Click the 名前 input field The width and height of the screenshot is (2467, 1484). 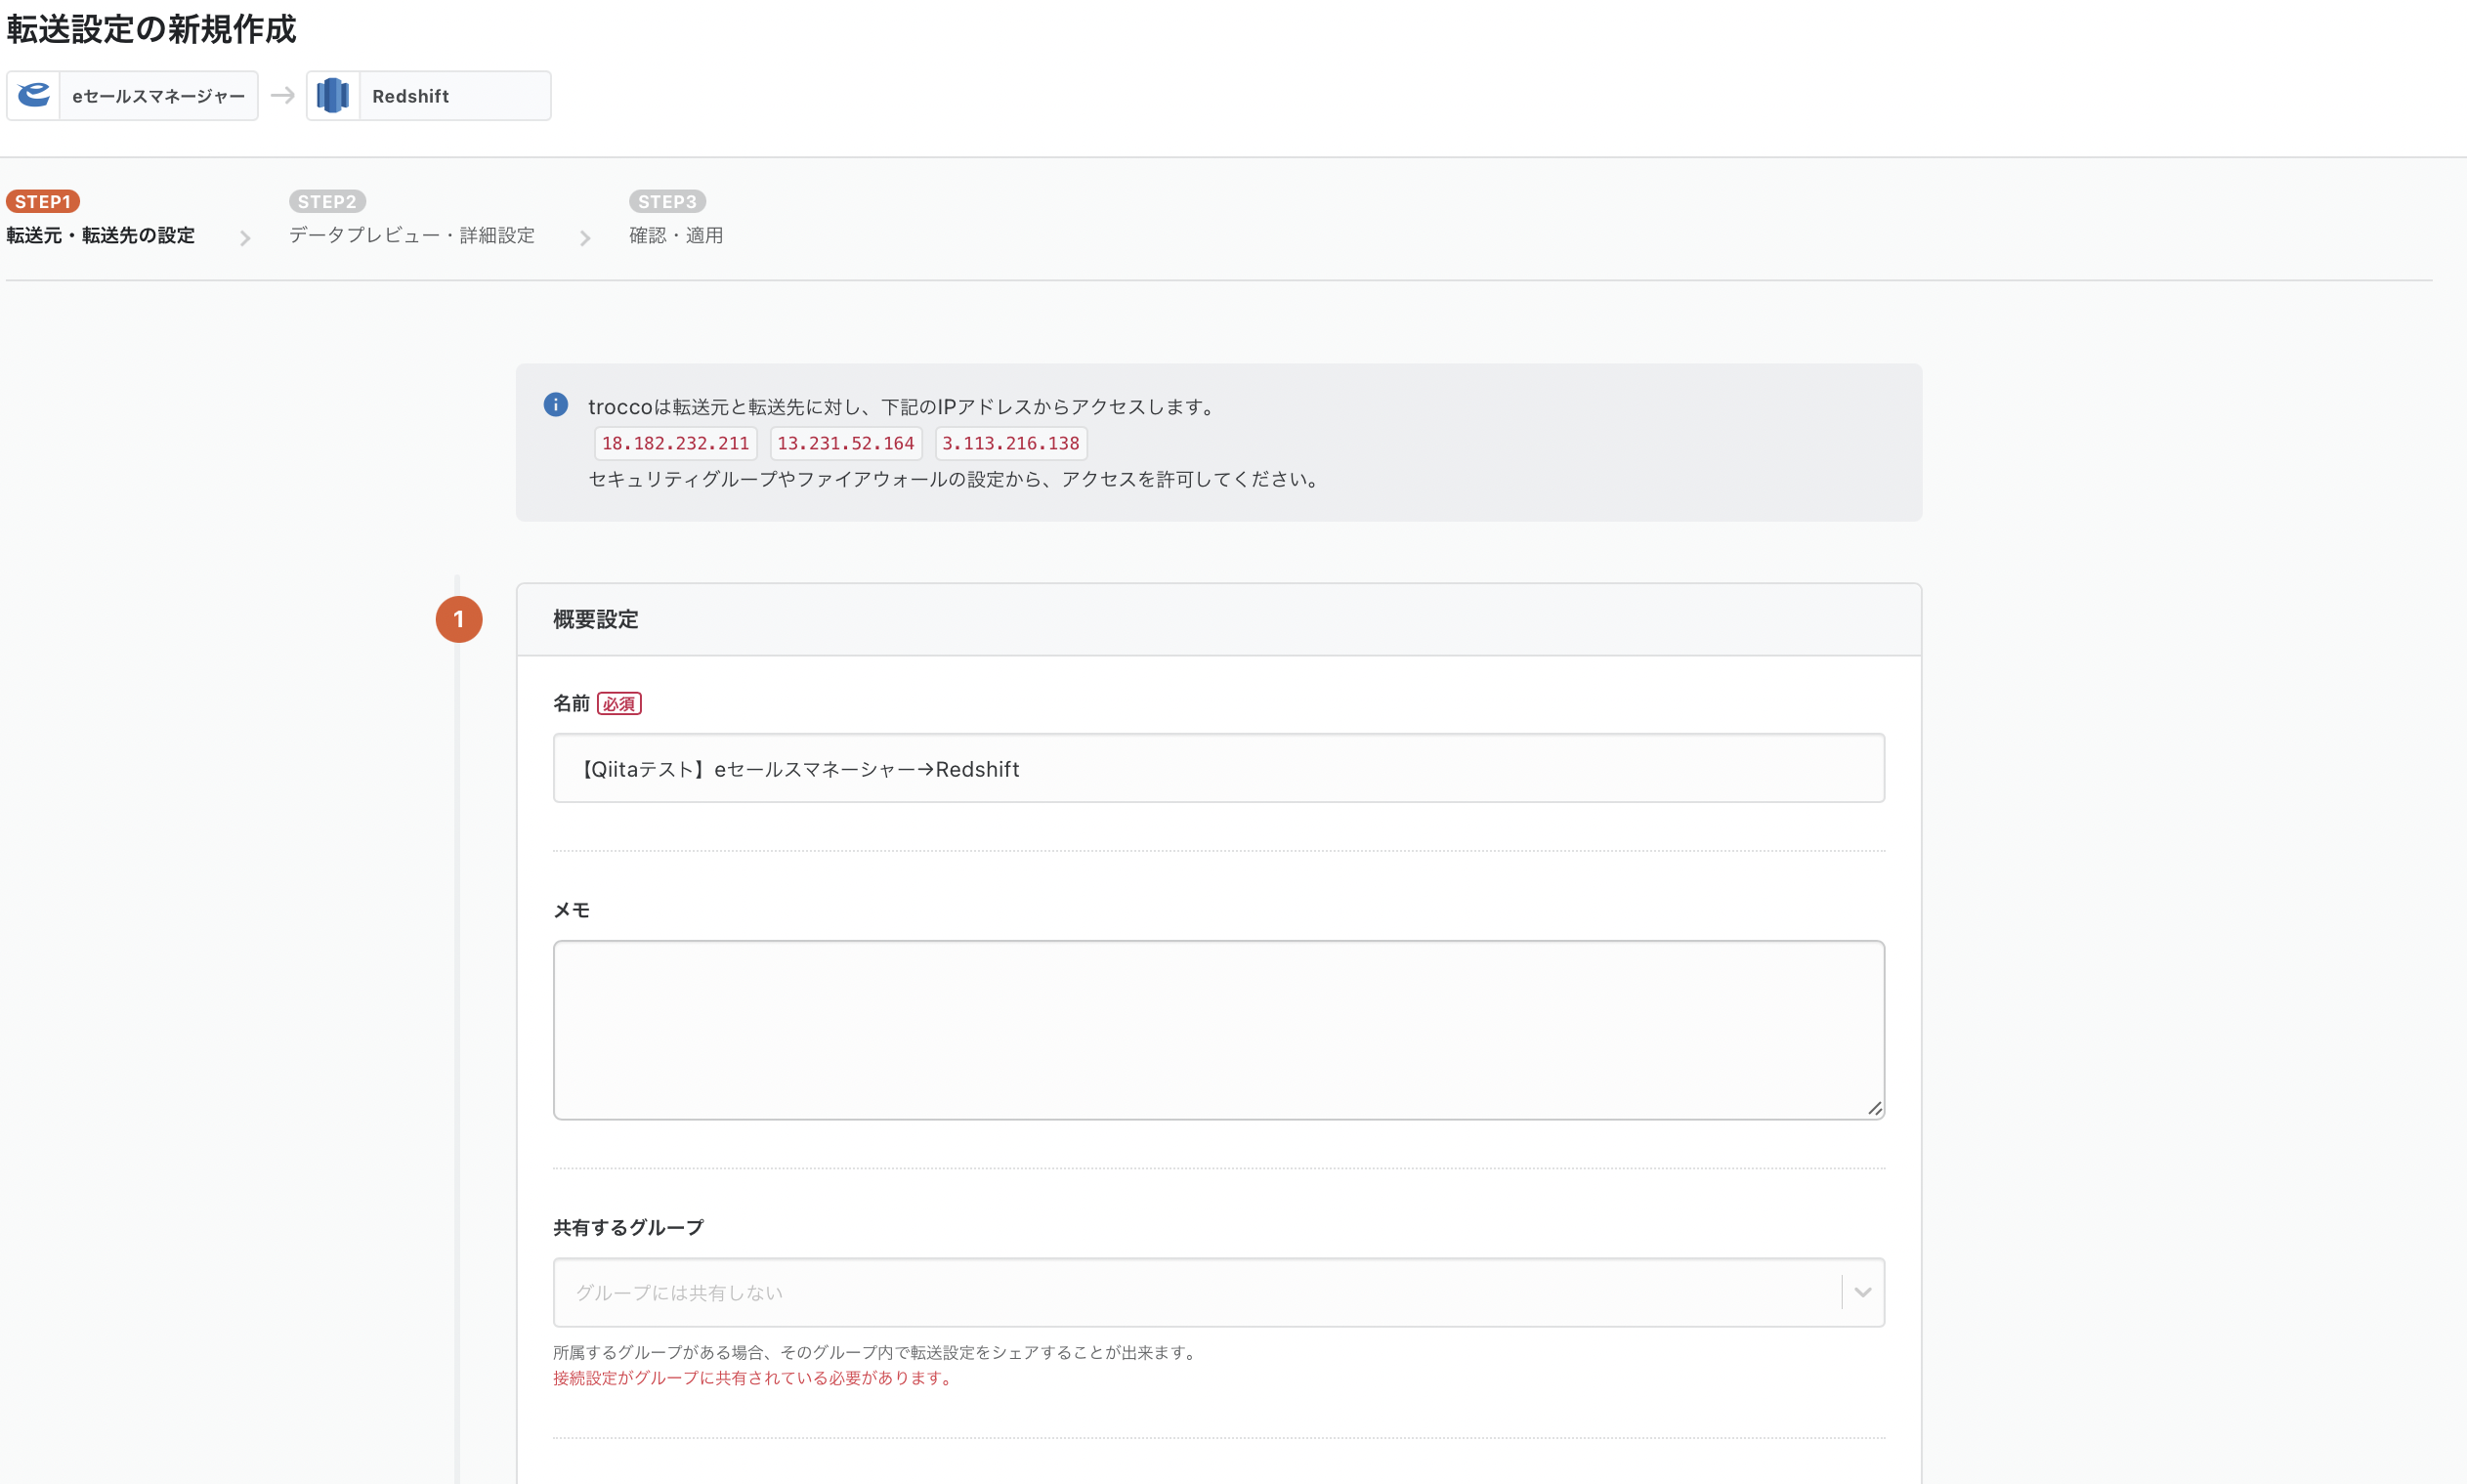click(x=1218, y=768)
